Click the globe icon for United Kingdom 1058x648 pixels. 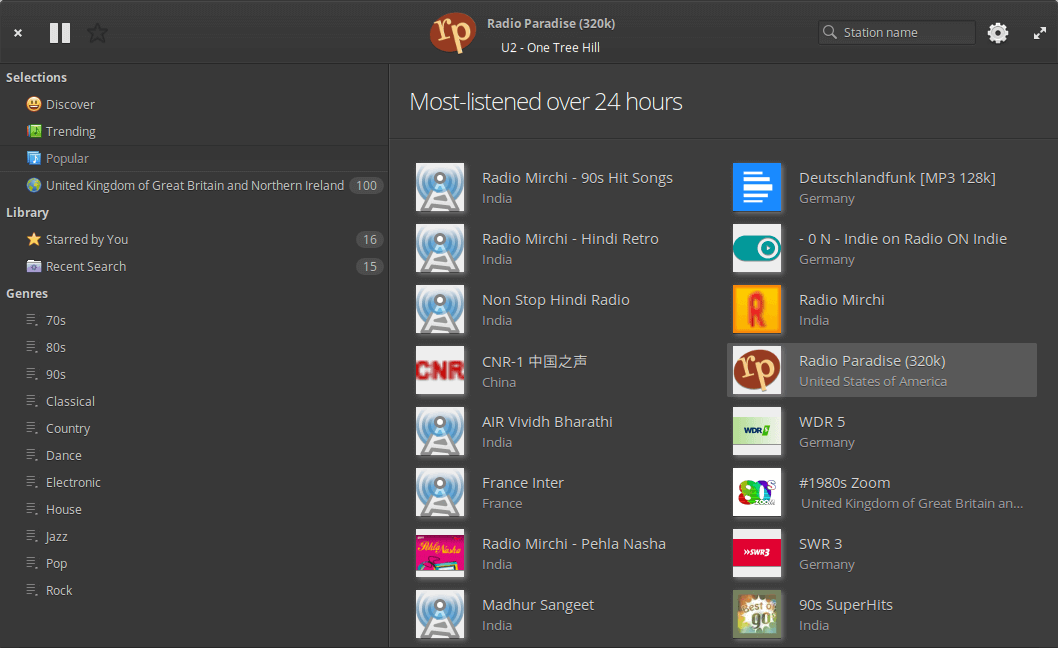click(34, 185)
